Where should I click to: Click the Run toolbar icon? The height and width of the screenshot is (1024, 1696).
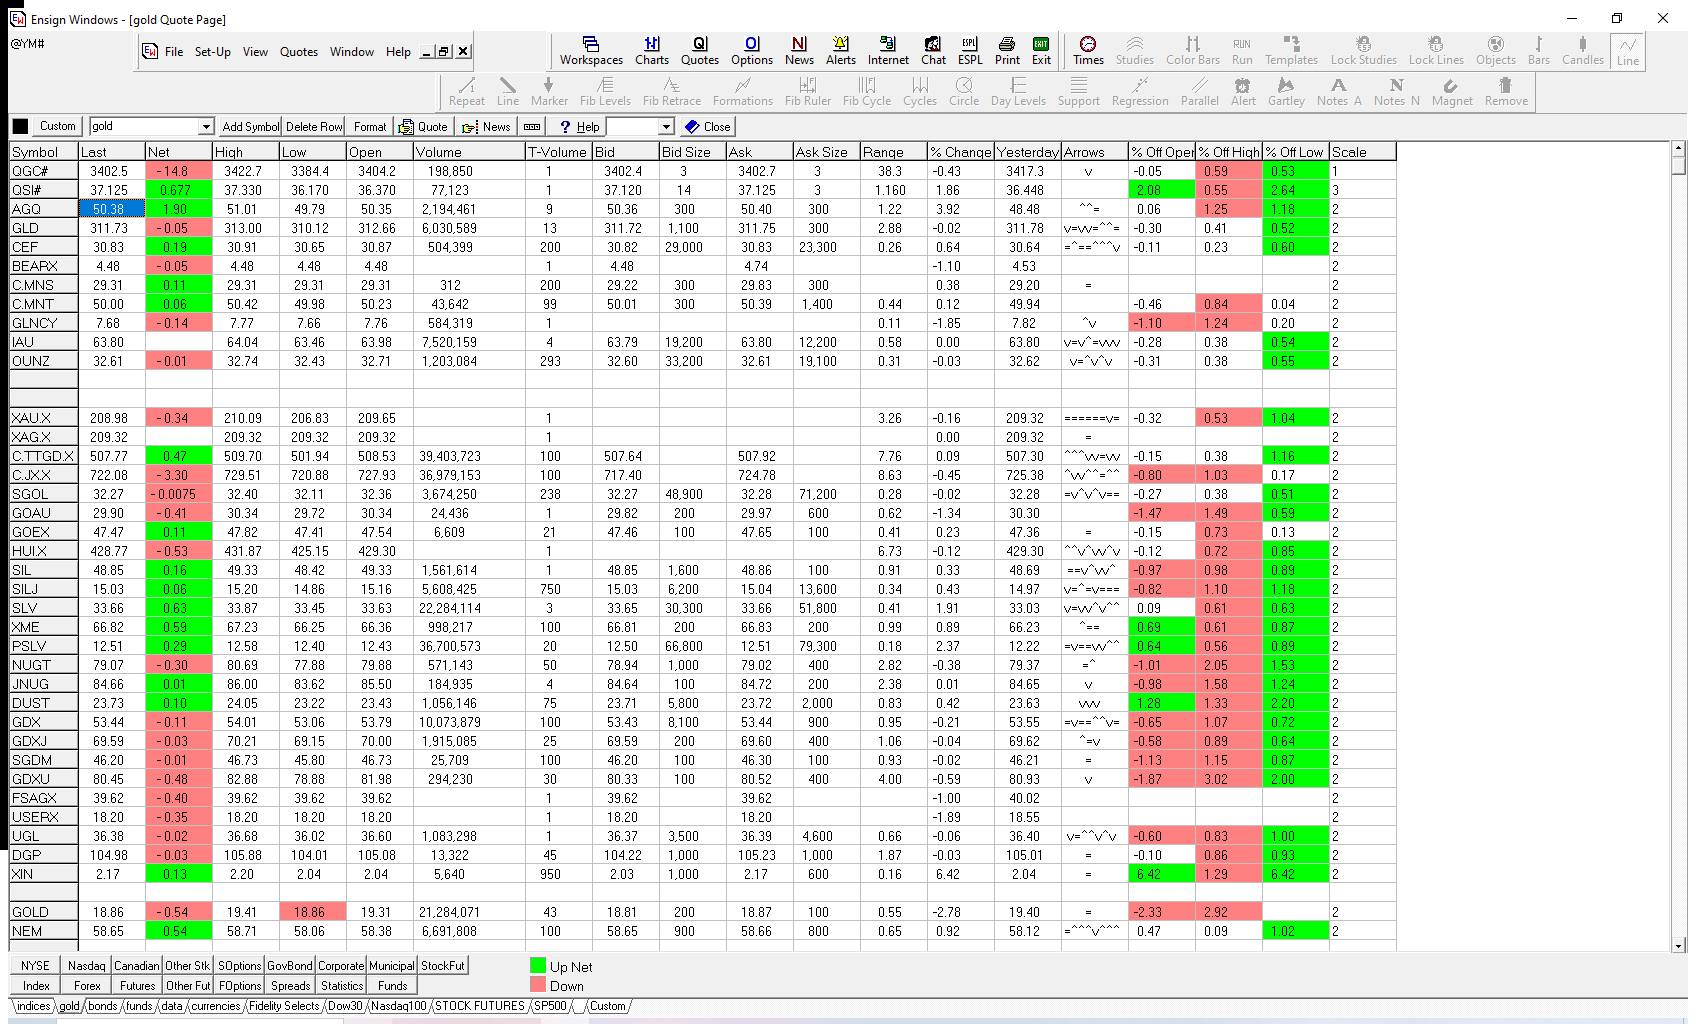click(x=1242, y=51)
